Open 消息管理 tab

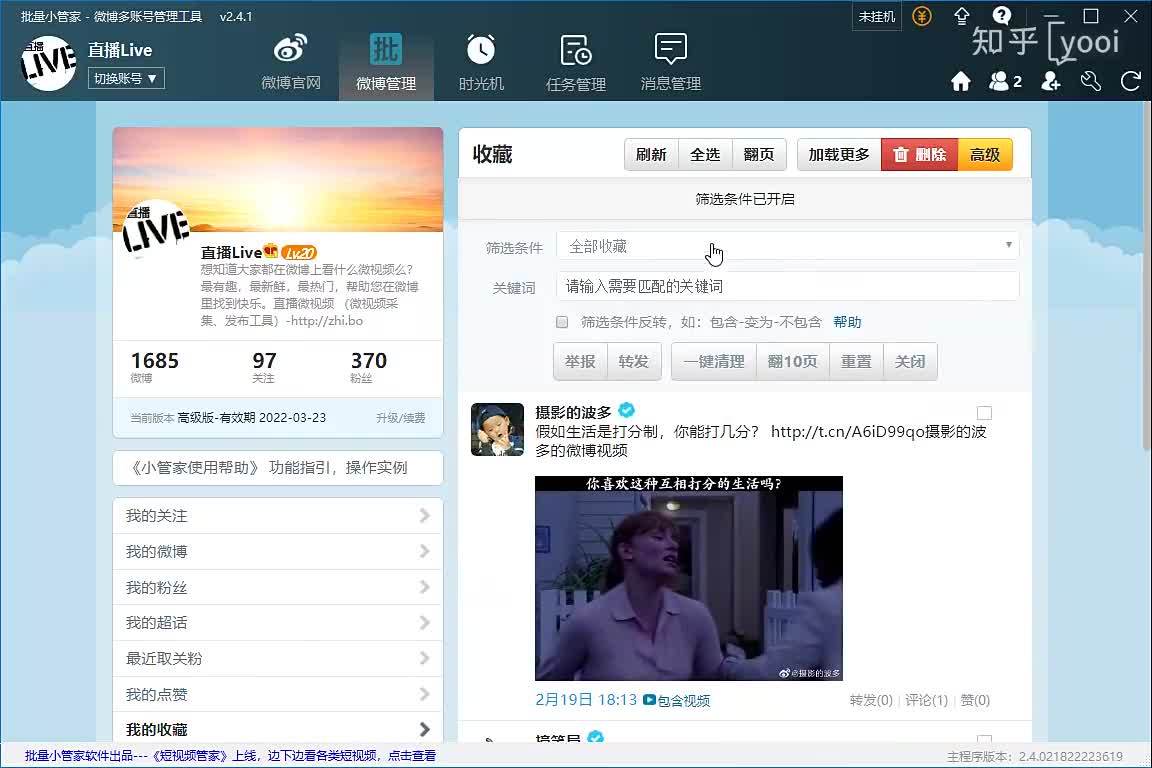point(671,63)
